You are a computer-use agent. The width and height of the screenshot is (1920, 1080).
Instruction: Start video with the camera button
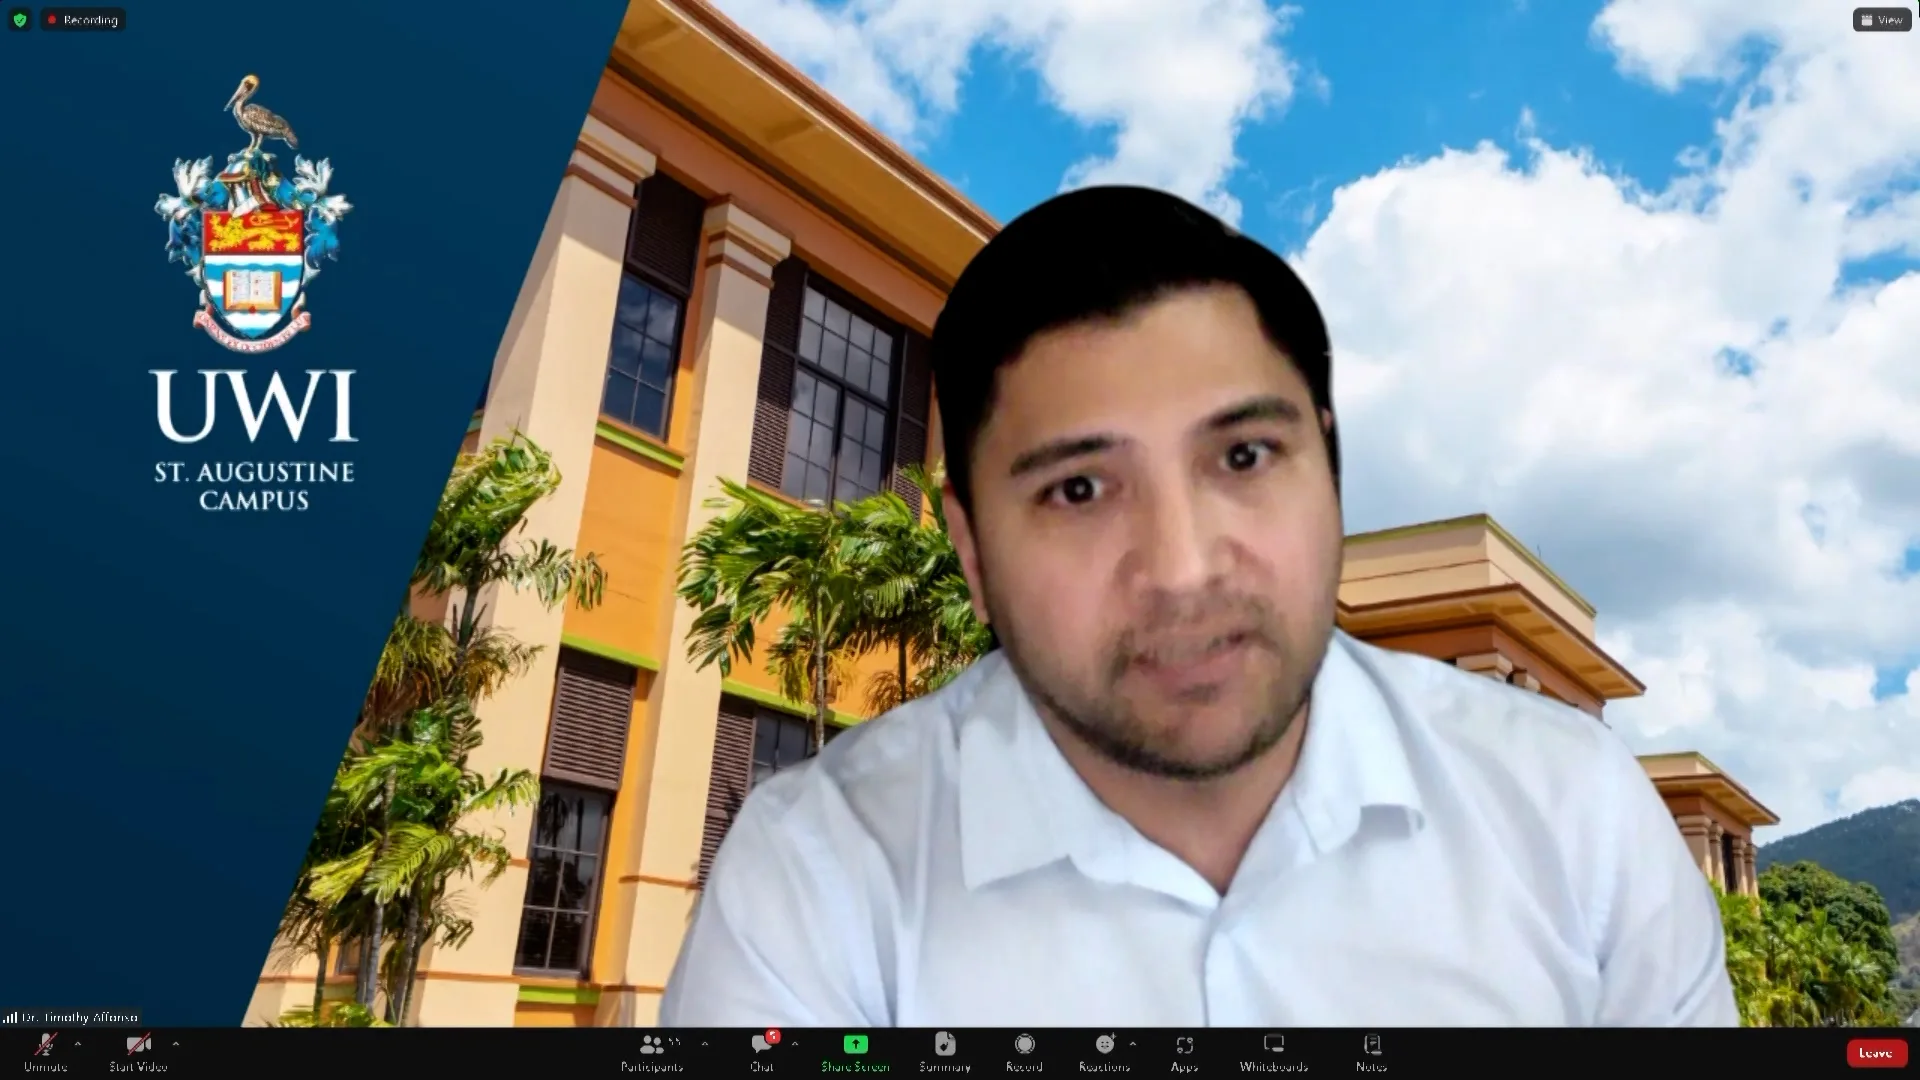138,1051
